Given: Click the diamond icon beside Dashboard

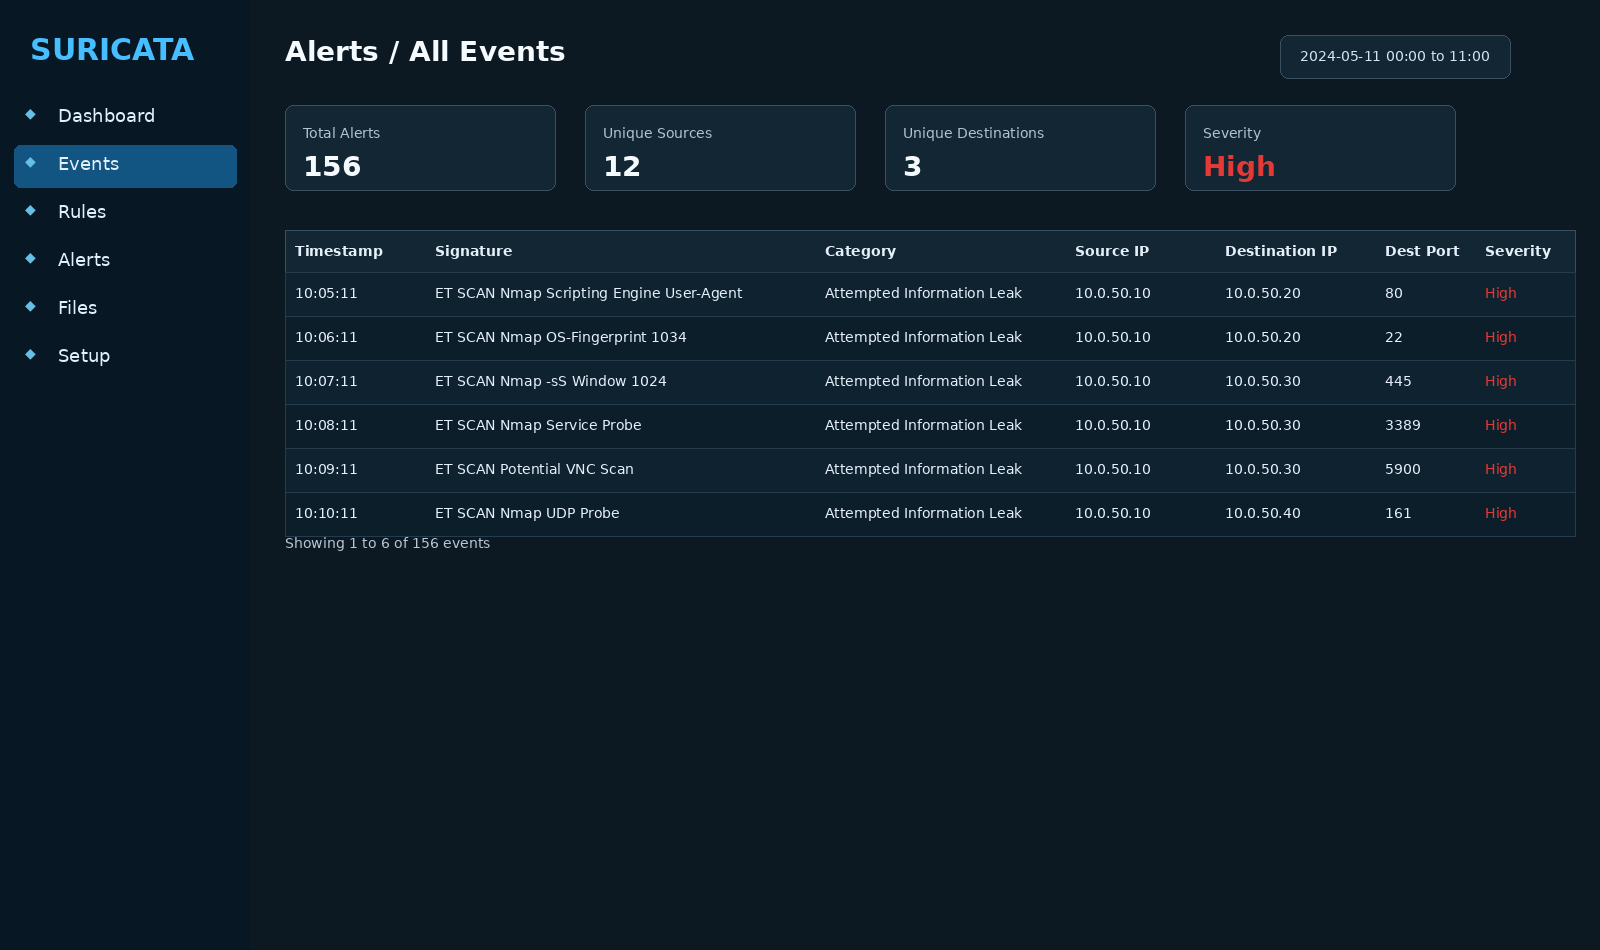Looking at the screenshot, I should [x=31, y=115].
